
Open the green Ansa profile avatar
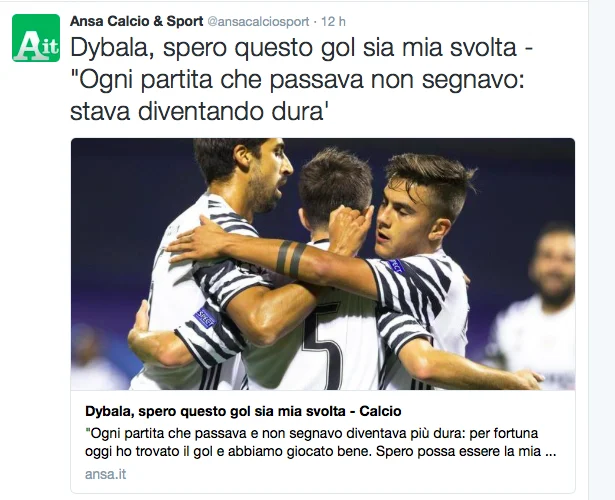pyautogui.click(x=36, y=38)
